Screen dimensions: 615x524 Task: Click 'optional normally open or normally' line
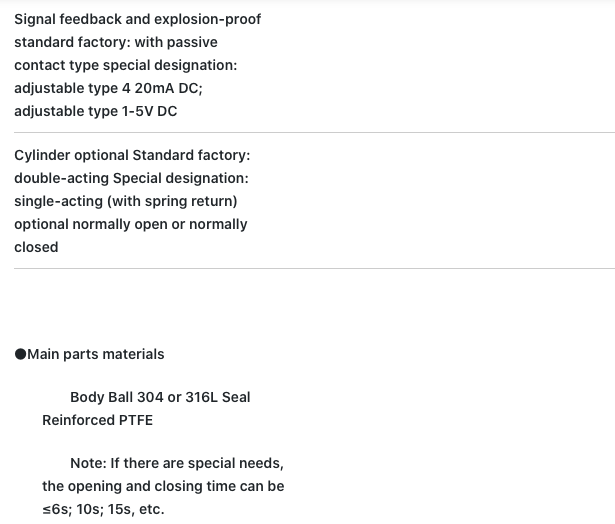(x=131, y=224)
